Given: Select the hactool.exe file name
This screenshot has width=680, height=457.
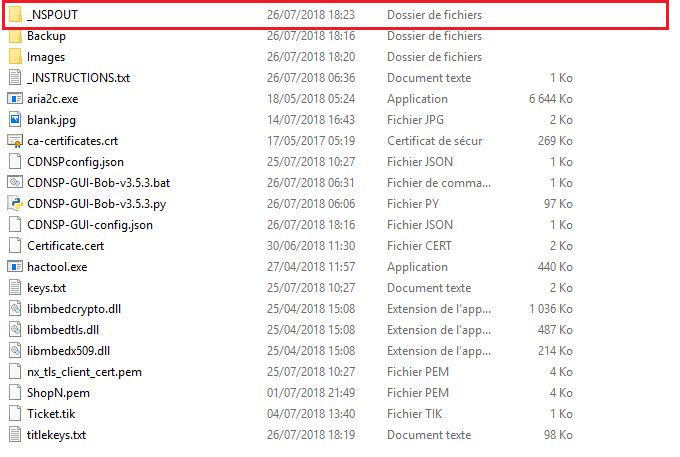Looking at the screenshot, I should 57,267.
